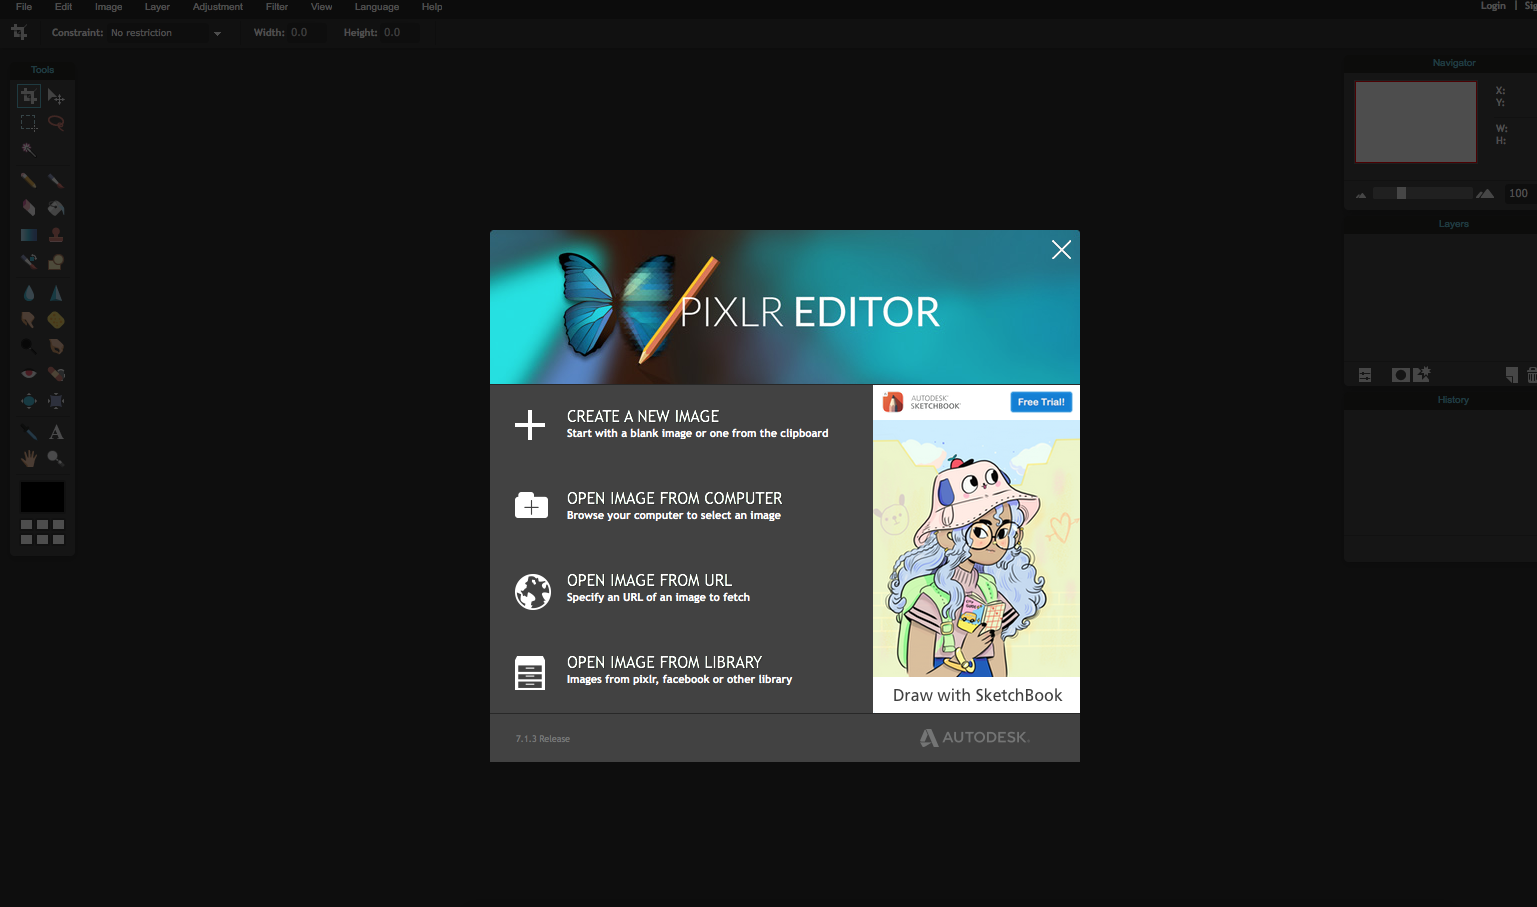Click the Navigator zoom slider handle
Image resolution: width=1537 pixels, height=907 pixels.
point(1401,193)
